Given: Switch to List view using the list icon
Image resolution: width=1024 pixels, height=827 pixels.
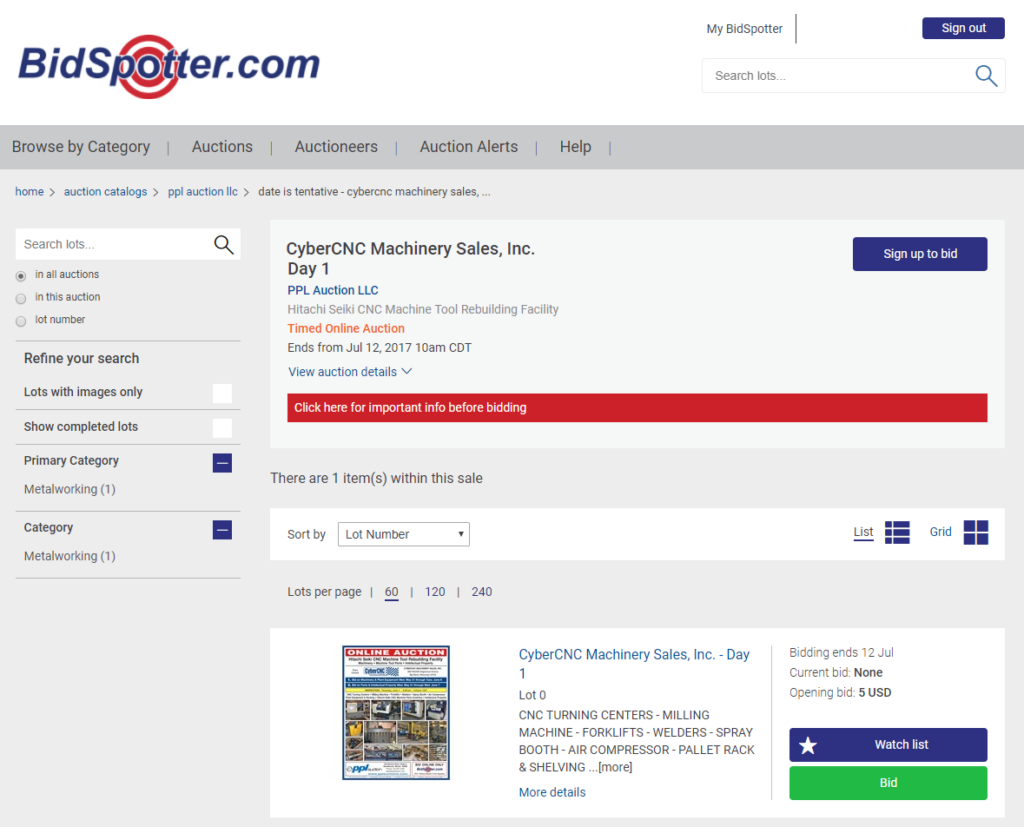Looking at the screenshot, I should click(897, 532).
